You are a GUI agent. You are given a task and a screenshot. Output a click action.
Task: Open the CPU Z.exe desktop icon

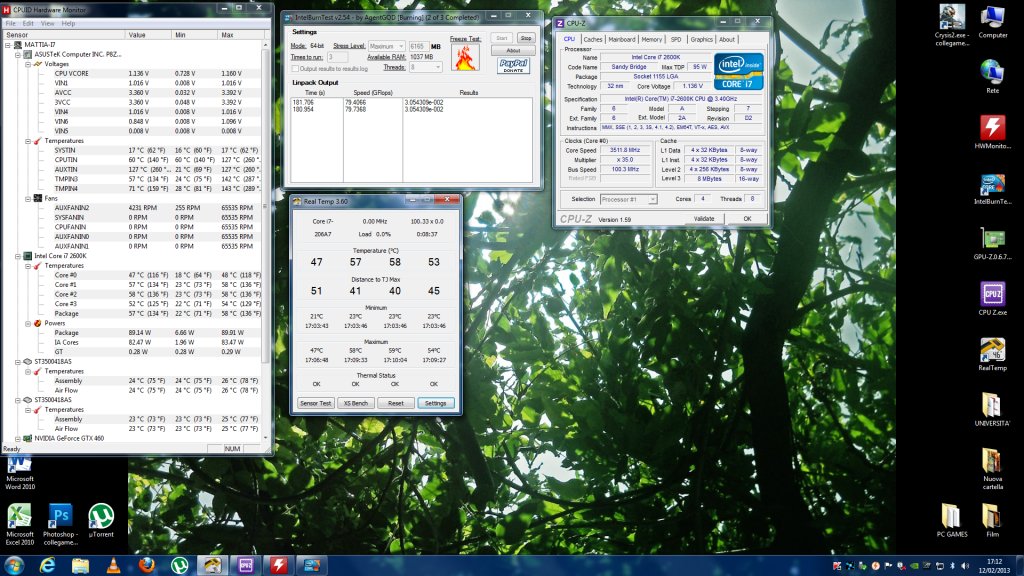[x=992, y=299]
